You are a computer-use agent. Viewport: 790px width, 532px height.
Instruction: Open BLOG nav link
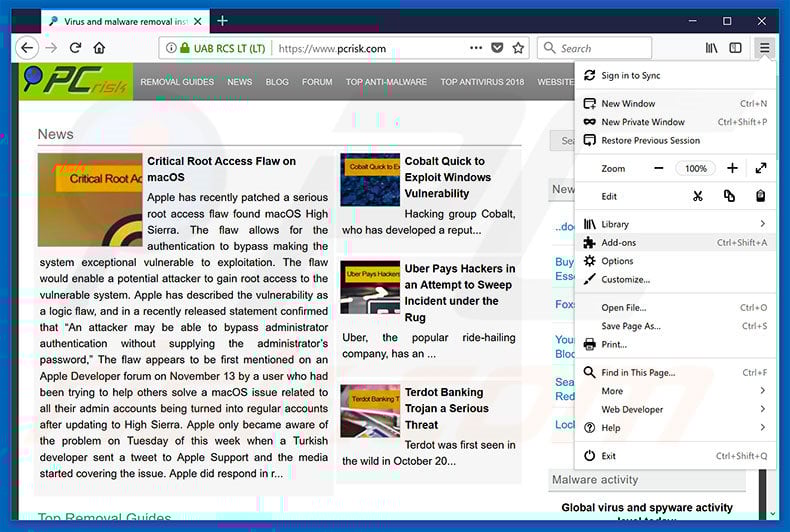pyautogui.click(x=277, y=82)
